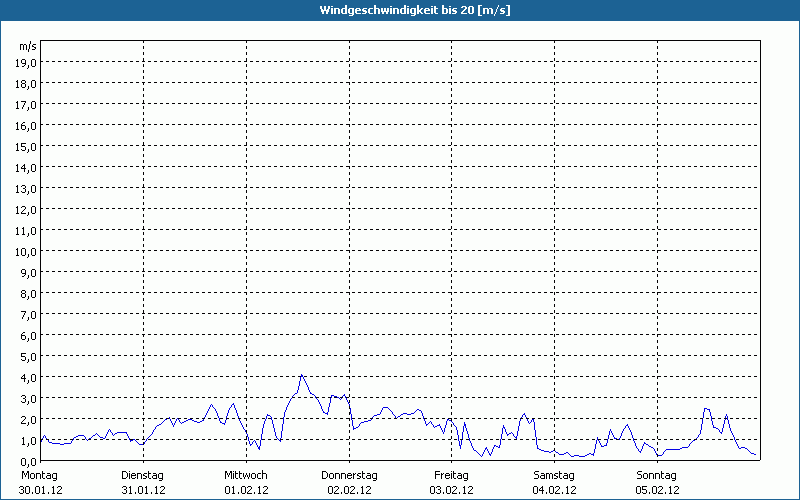Click the 'm/s' axis unit label
Viewport: 800px width, 500px height.
(x=28, y=46)
